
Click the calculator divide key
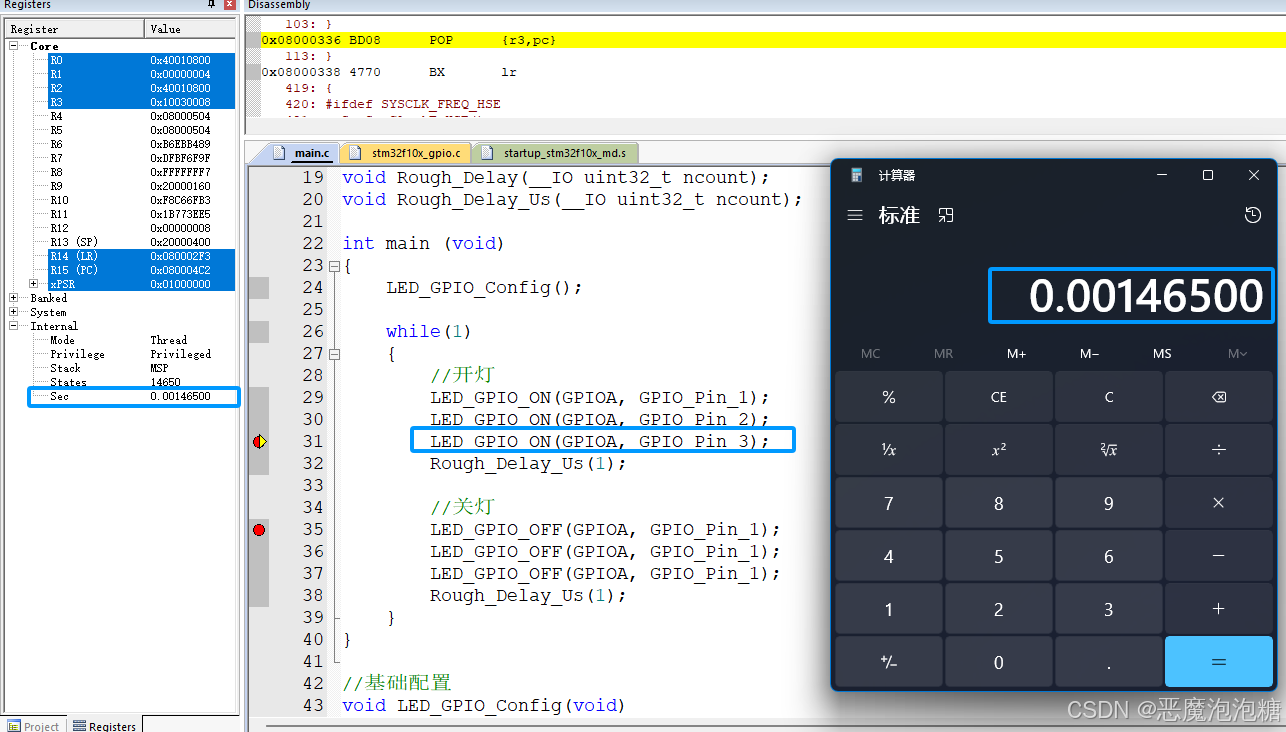[x=1218, y=450]
